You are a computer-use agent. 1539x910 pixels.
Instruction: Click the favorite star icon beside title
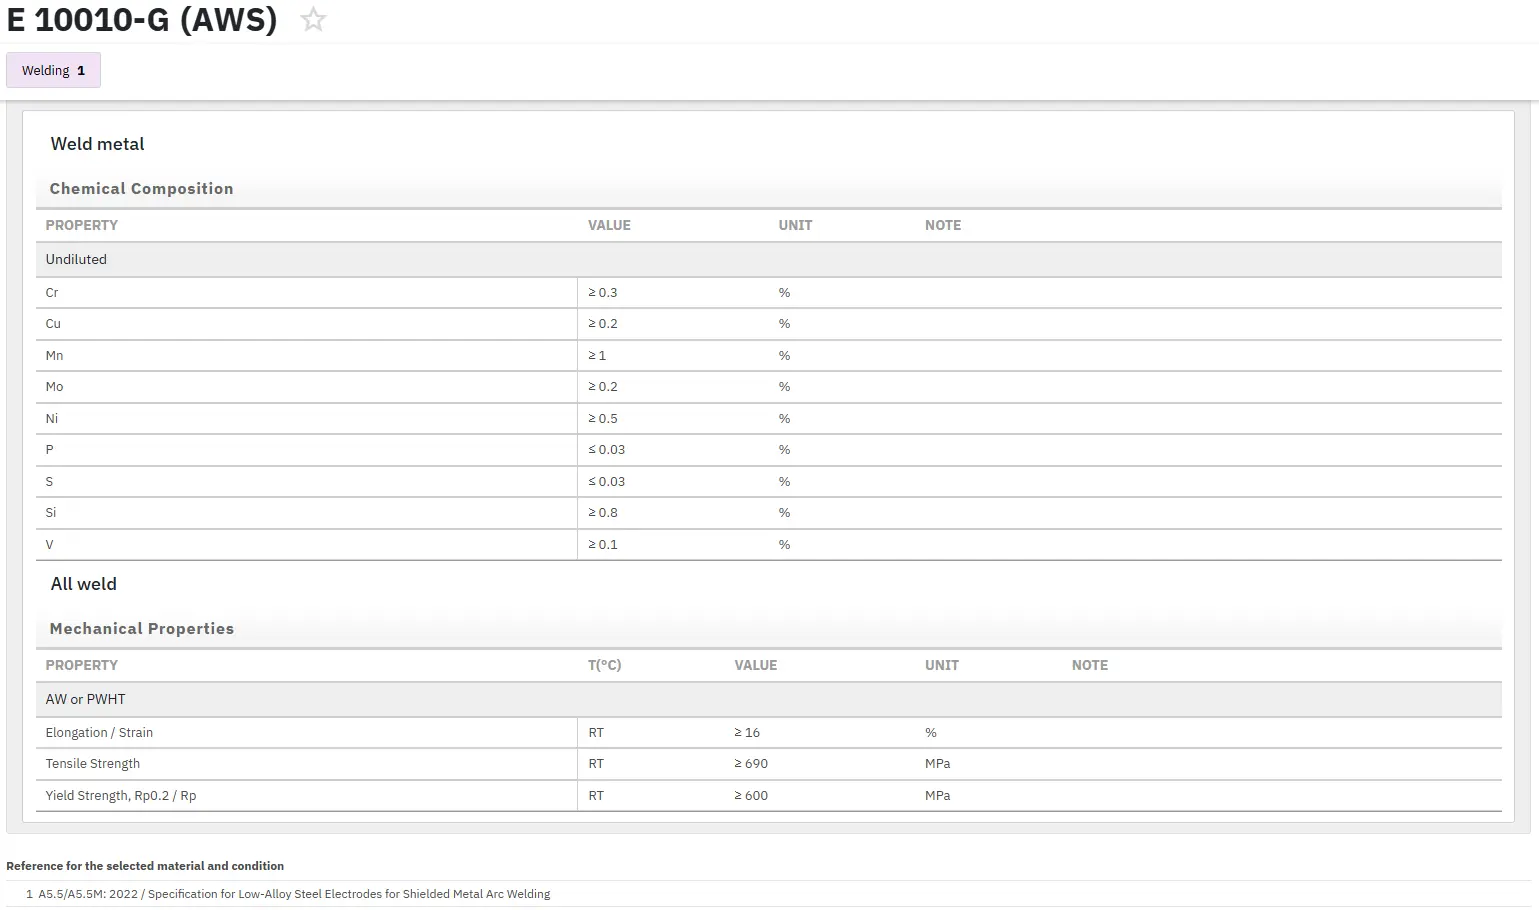pyautogui.click(x=313, y=20)
